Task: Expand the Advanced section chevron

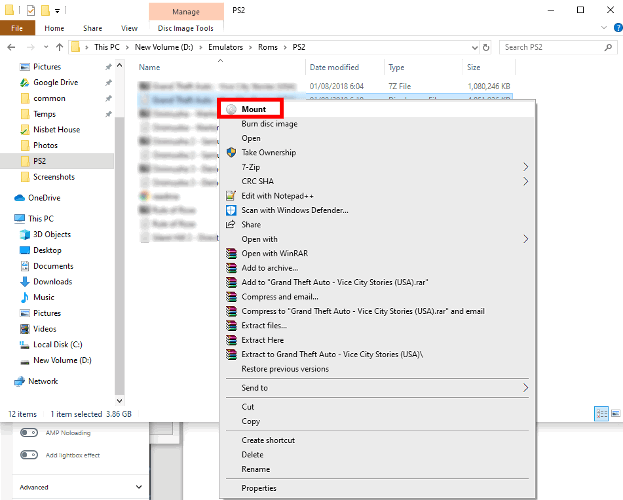Action: pyautogui.click(x=139, y=487)
